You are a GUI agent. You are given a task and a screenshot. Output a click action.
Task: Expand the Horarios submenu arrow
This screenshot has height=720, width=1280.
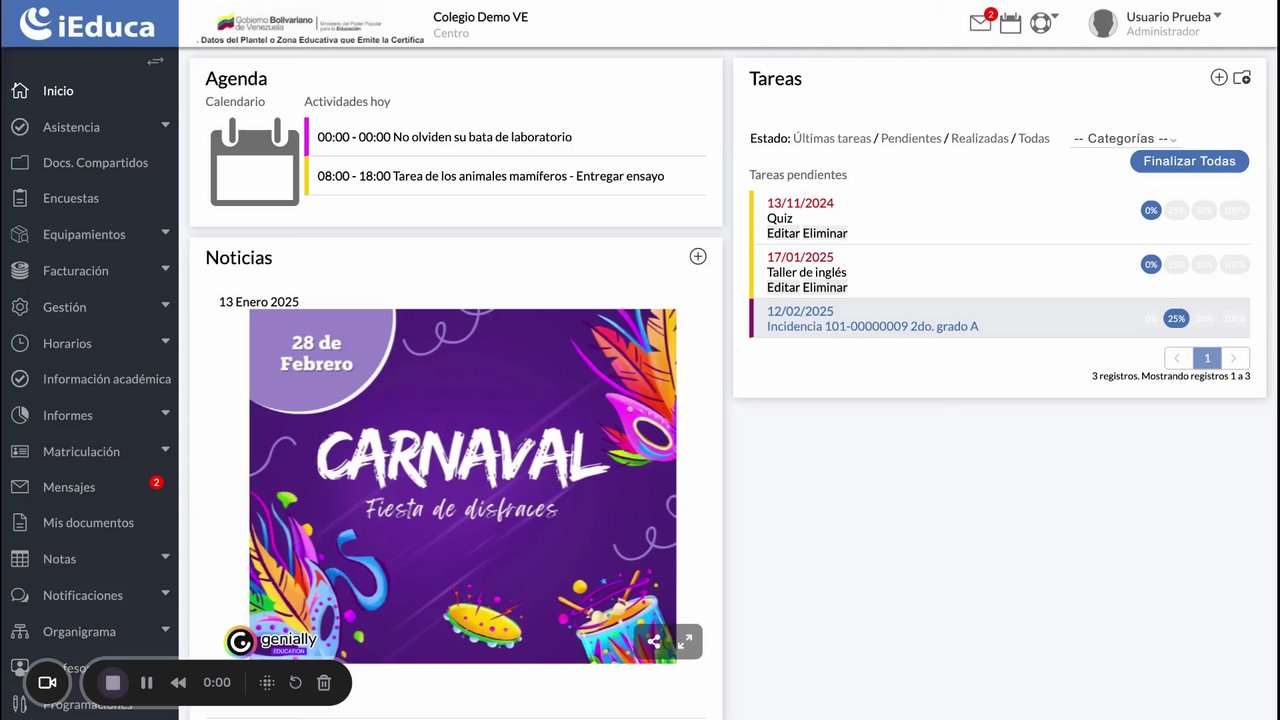coord(165,341)
